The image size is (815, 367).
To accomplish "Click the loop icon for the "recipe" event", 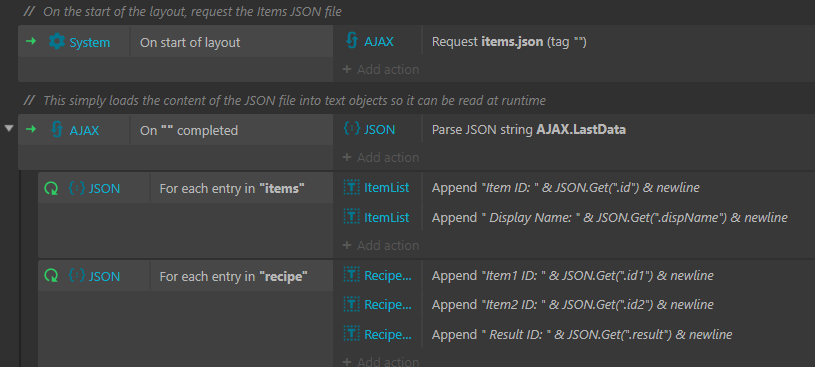I will [x=51, y=276].
